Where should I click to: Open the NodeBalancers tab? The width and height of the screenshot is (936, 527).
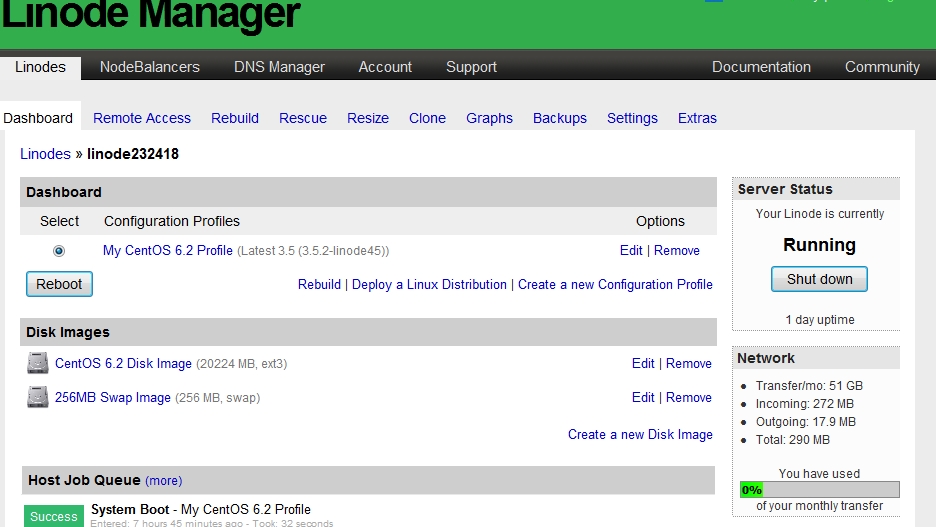[x=149, y=67]
